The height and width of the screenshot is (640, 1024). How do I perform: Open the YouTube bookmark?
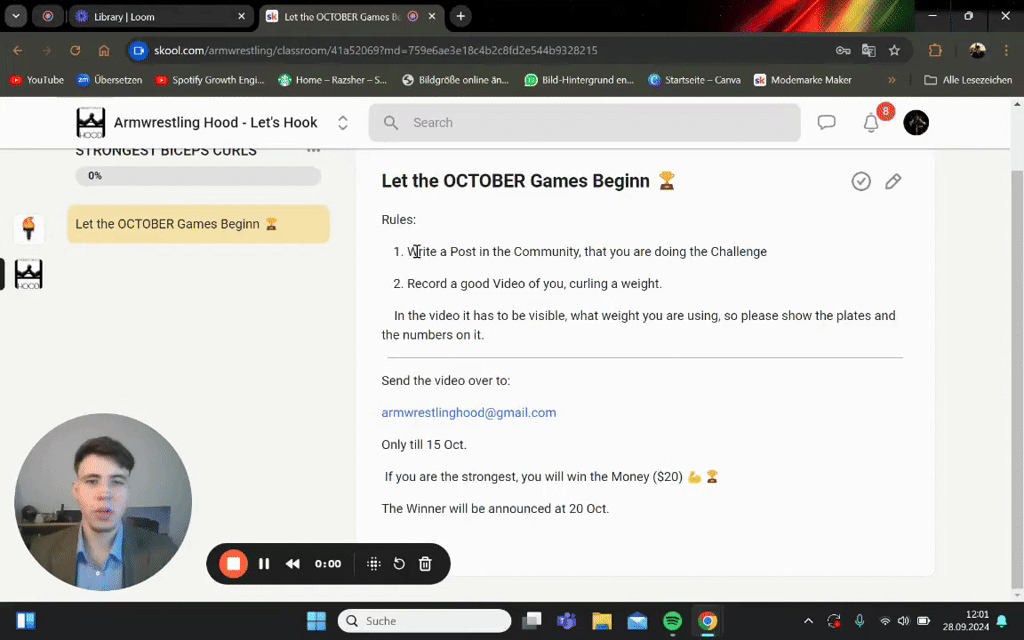37,80
